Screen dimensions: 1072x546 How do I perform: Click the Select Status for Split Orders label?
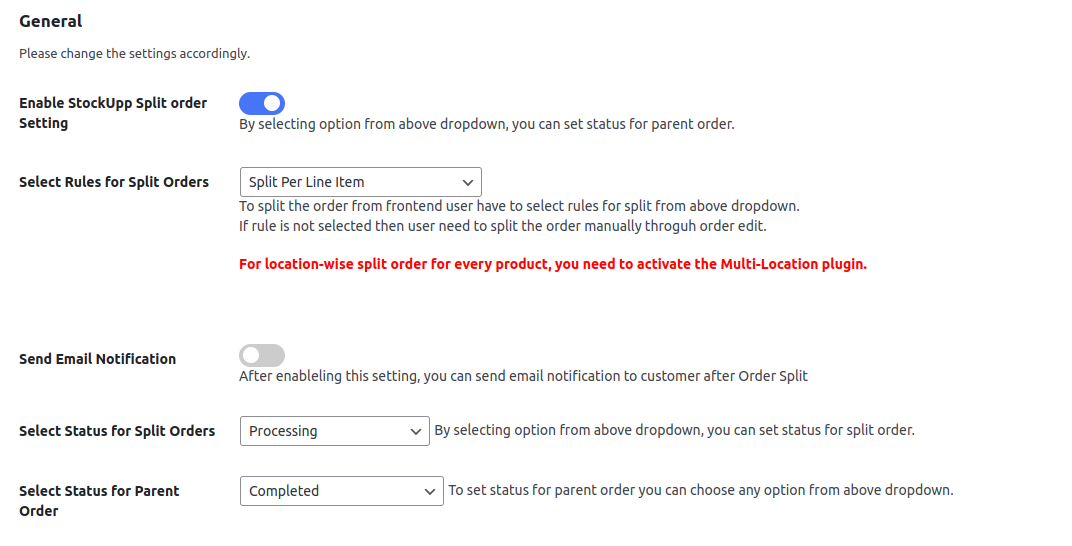click(117, 431)
